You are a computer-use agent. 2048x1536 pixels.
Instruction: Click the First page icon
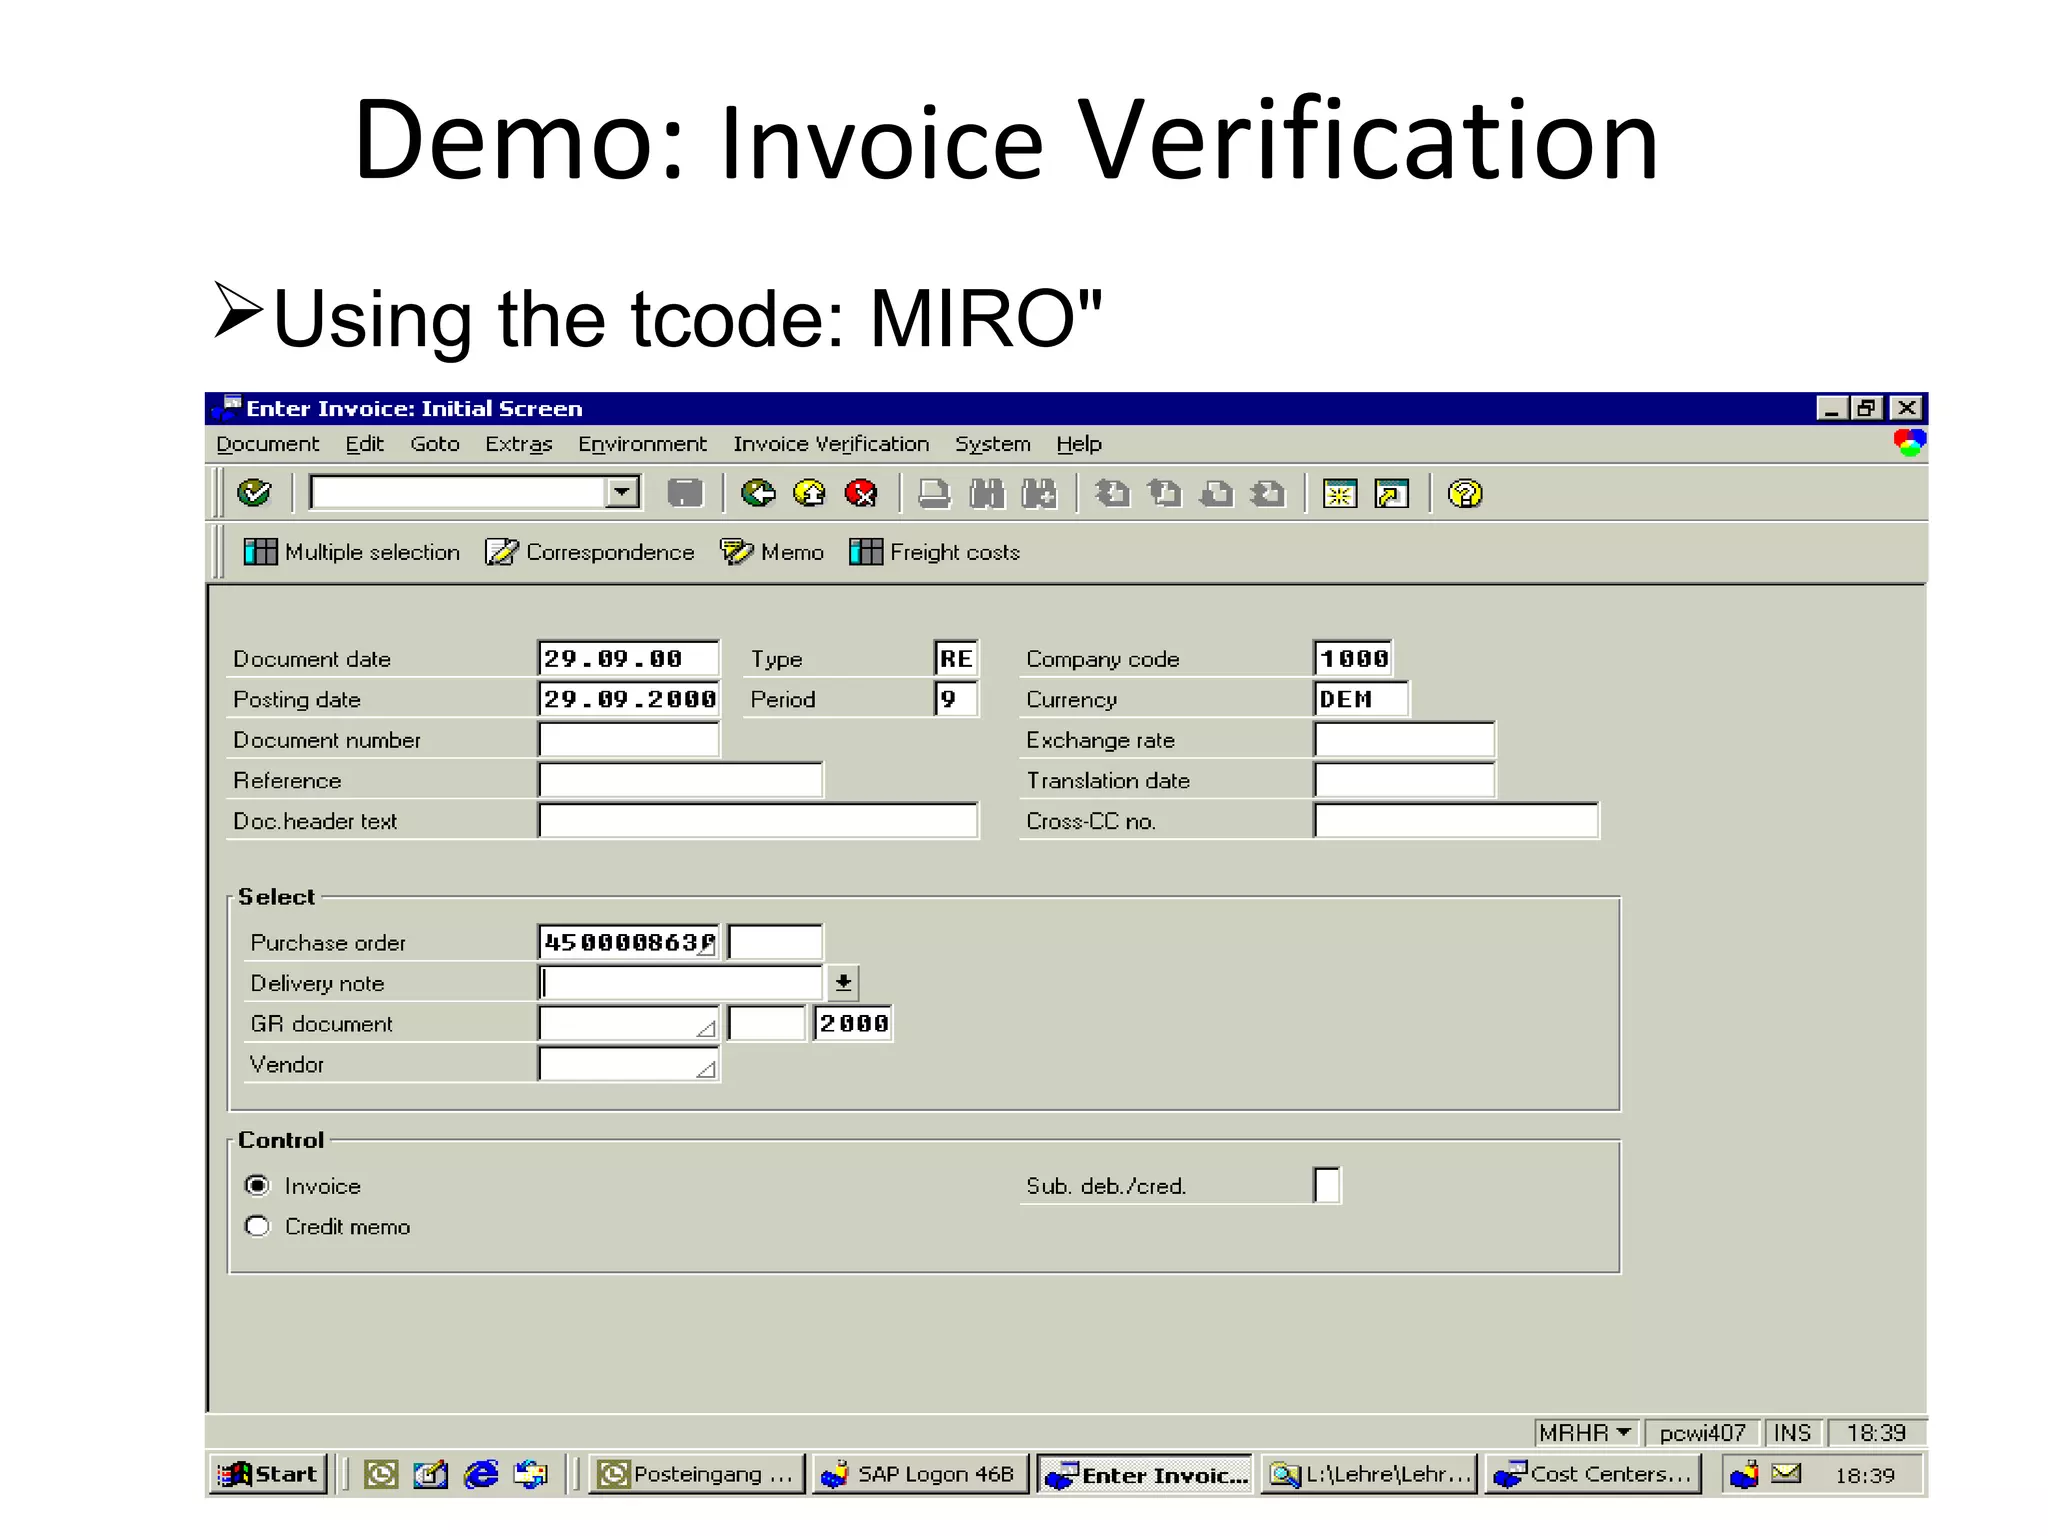1112,493
